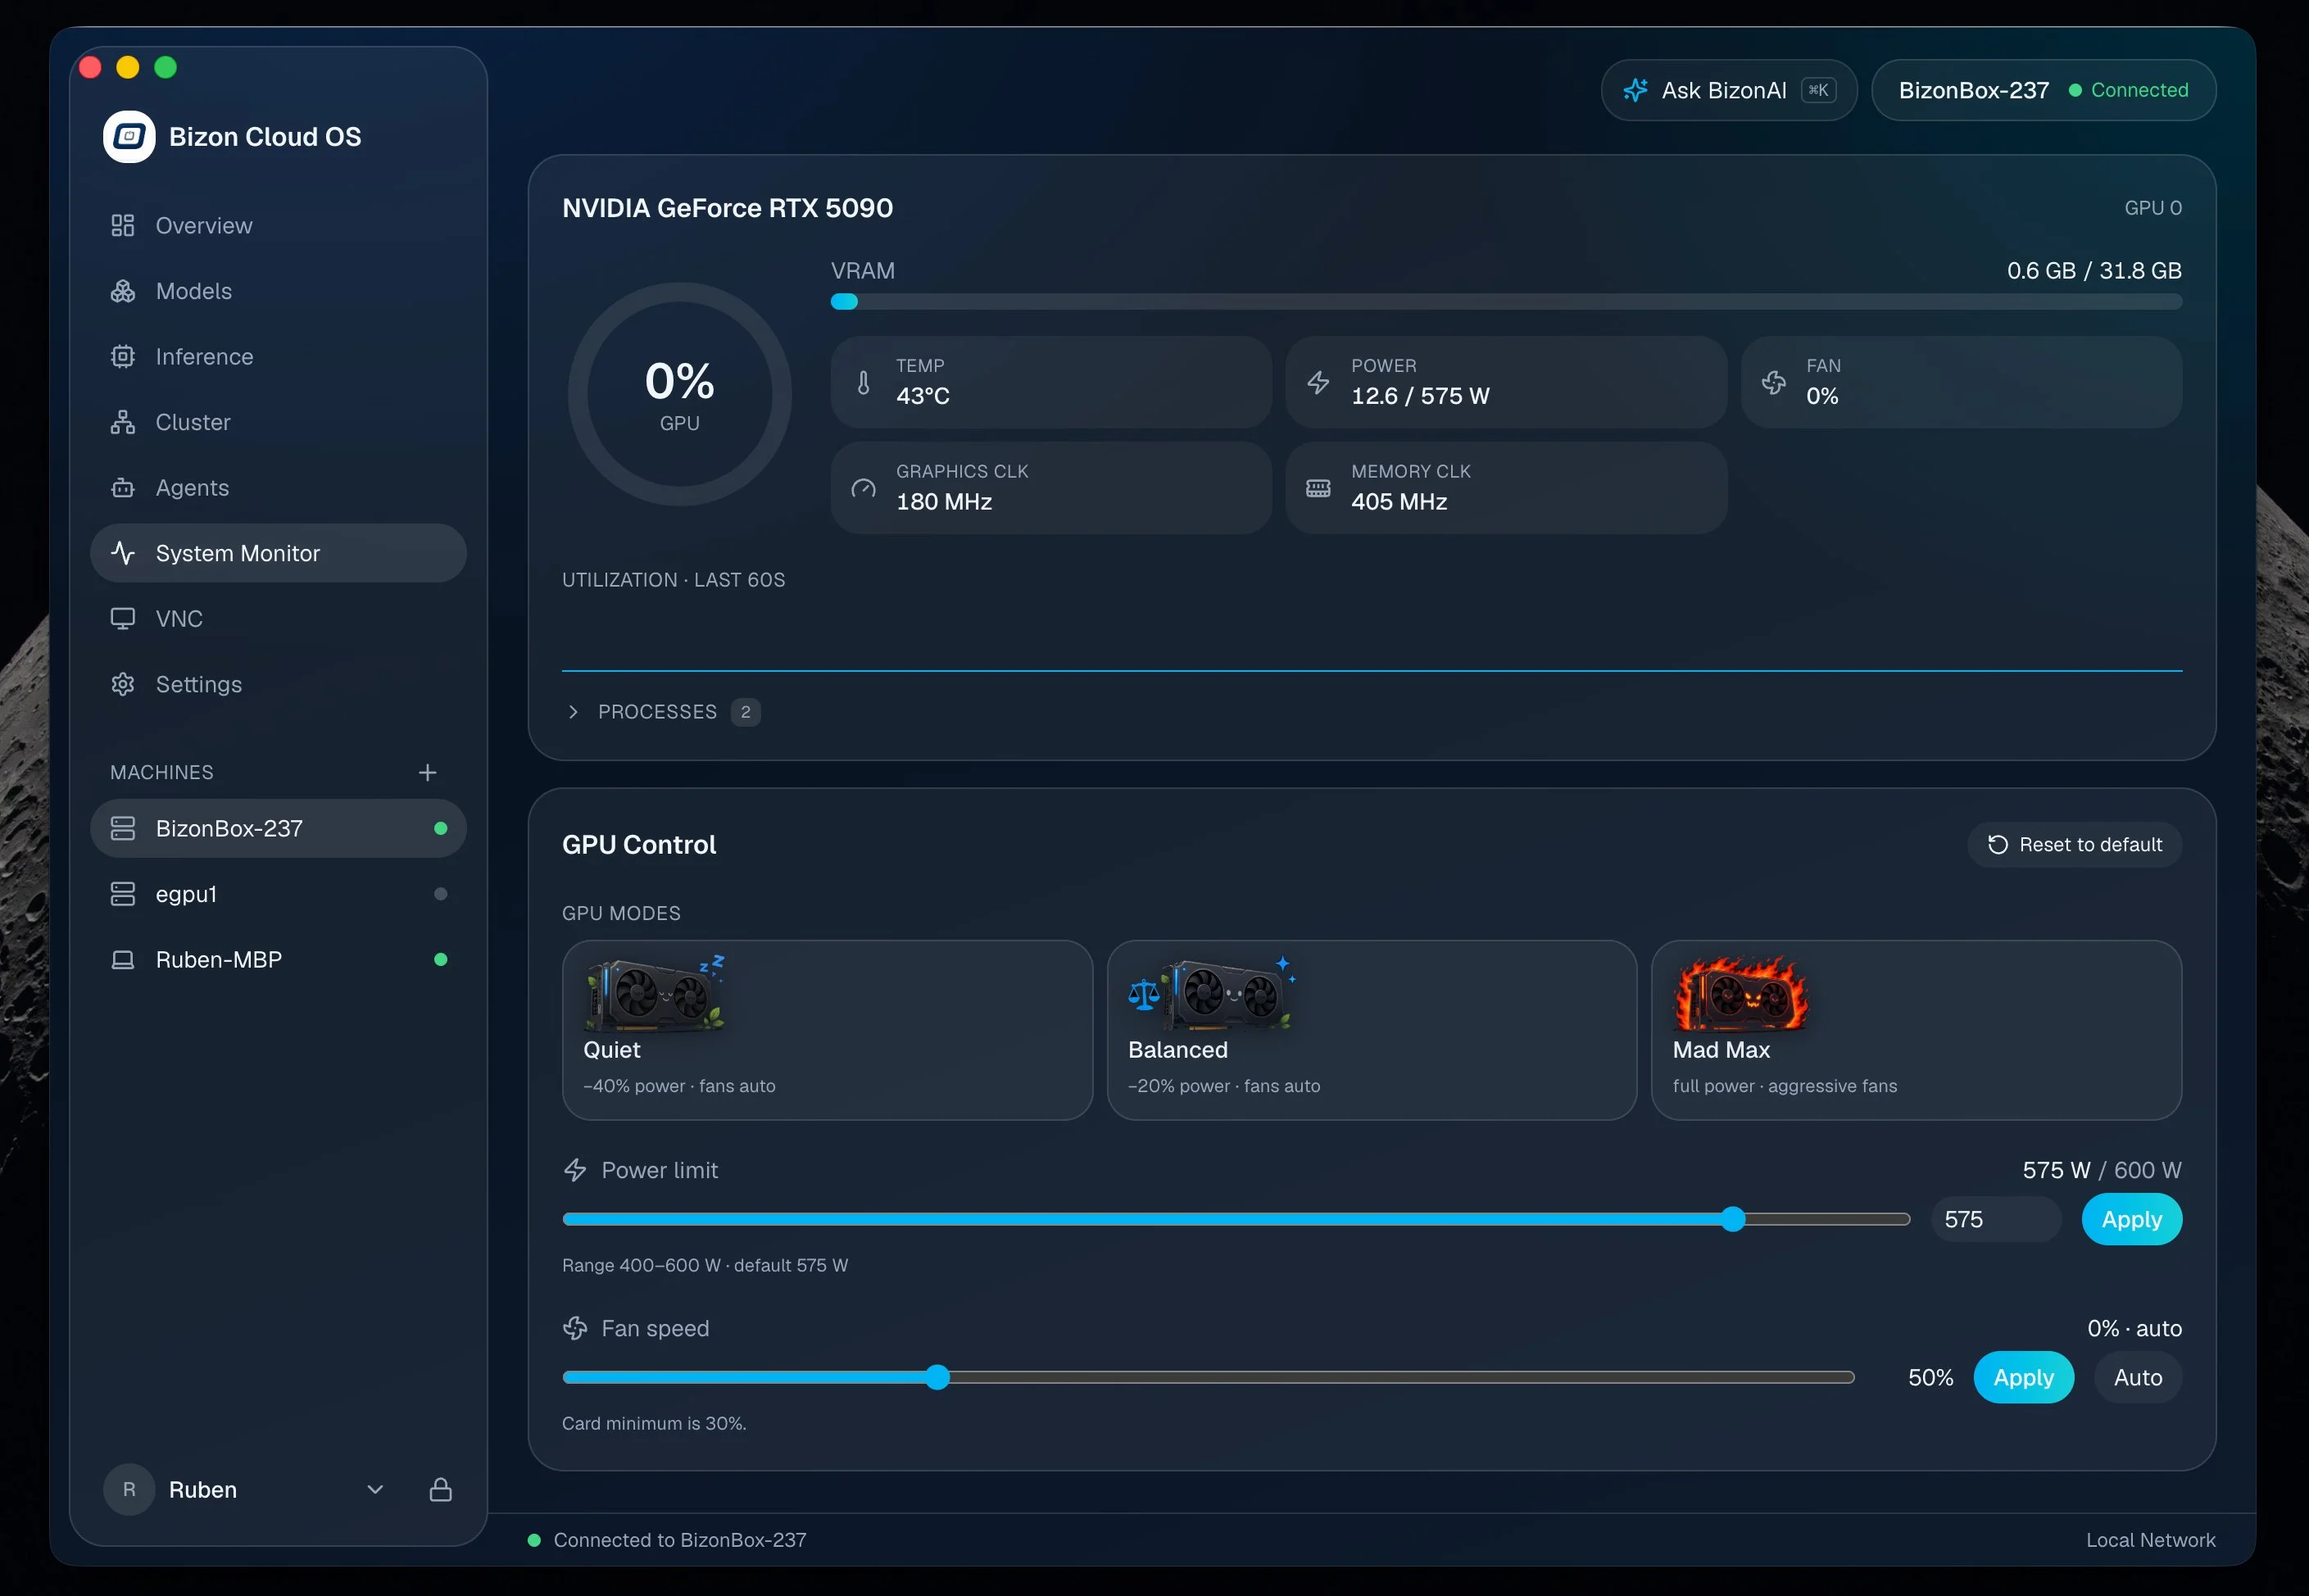Click the gauge icon in GRAPHICS CLK tile
The height and width of the screenshot is (1596, 2309).
(864, 488)
